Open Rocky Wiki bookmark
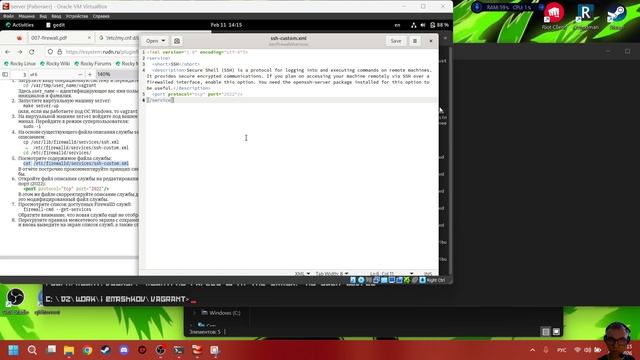 point(55,64)
